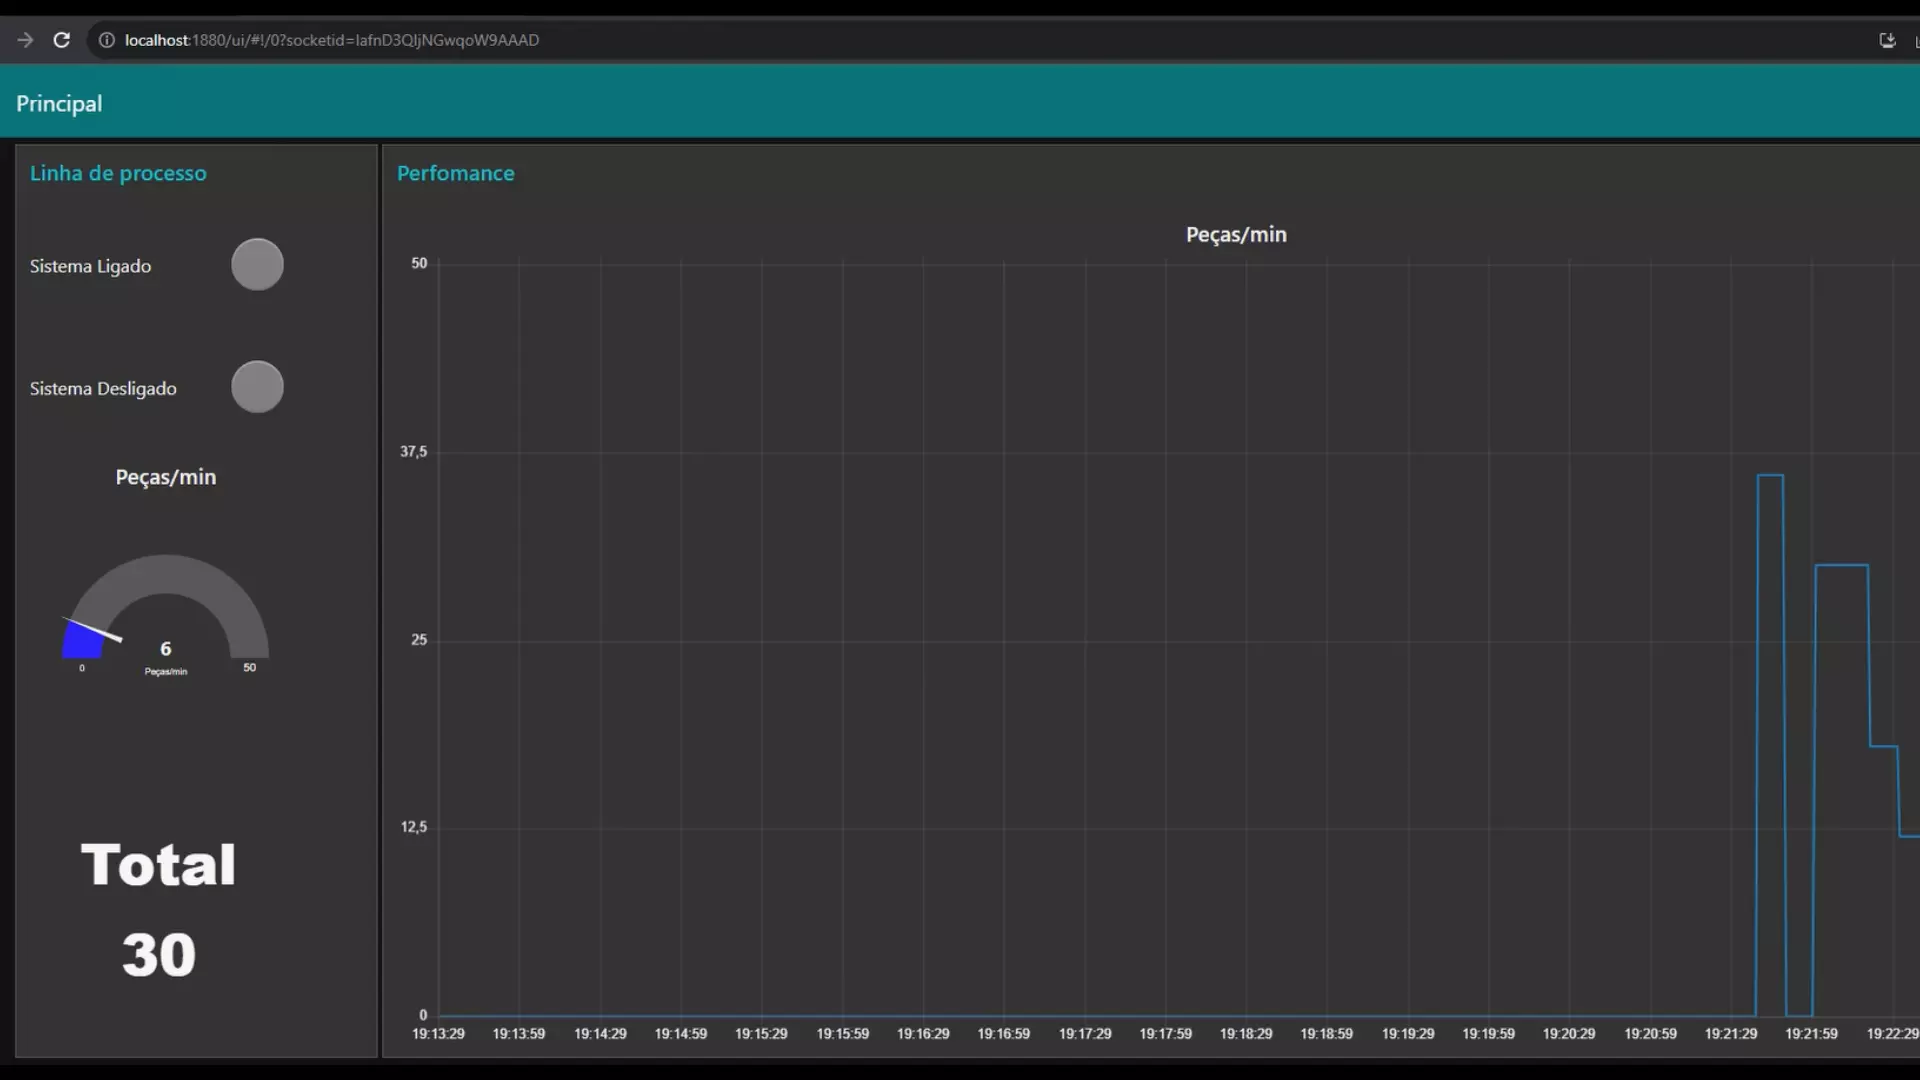Click the x-axis time 19:15:29
This screenshot has width=1920, height=1080.
(761, 1034)
